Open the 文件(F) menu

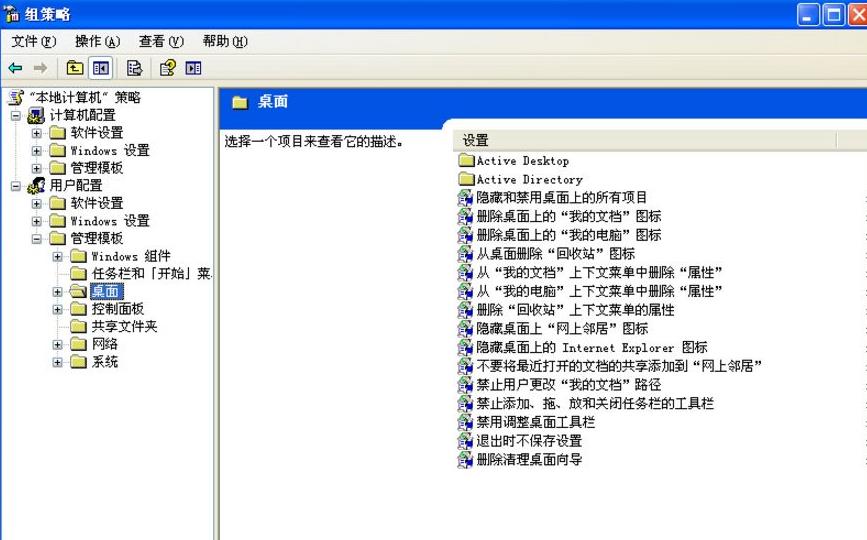(34, 41)
